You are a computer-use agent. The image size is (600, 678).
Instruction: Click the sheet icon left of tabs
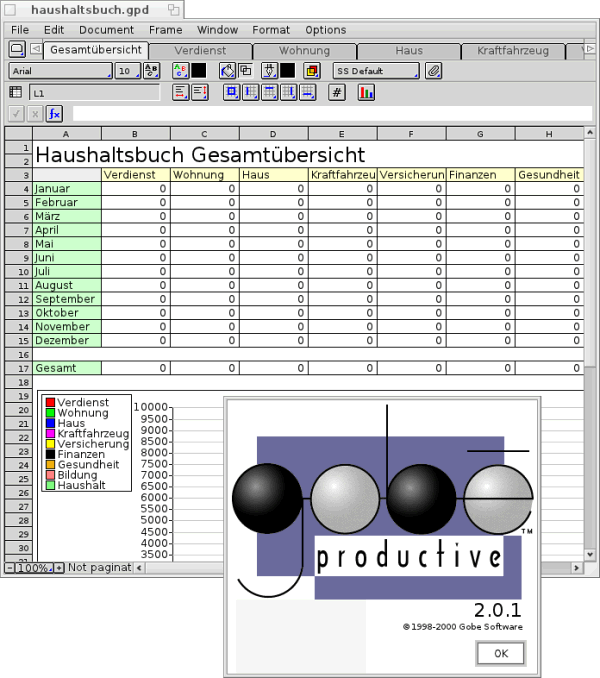click(17, 49)
